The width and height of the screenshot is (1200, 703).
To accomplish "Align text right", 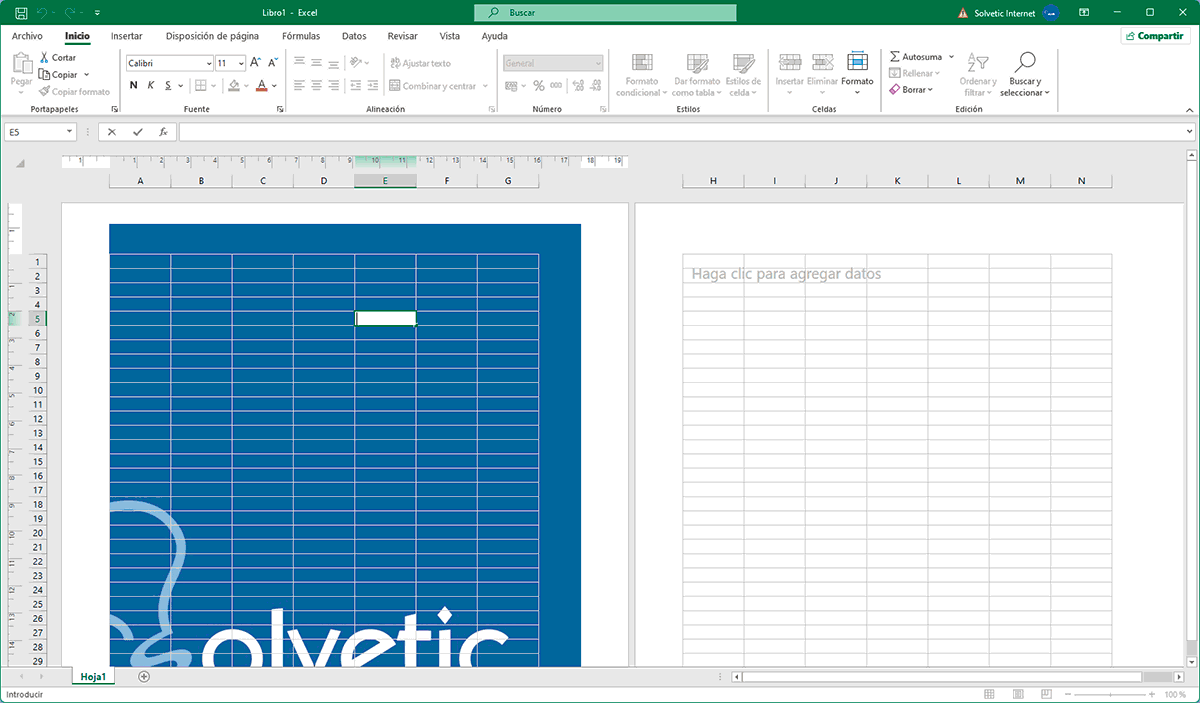I will (x=332, y=86).
